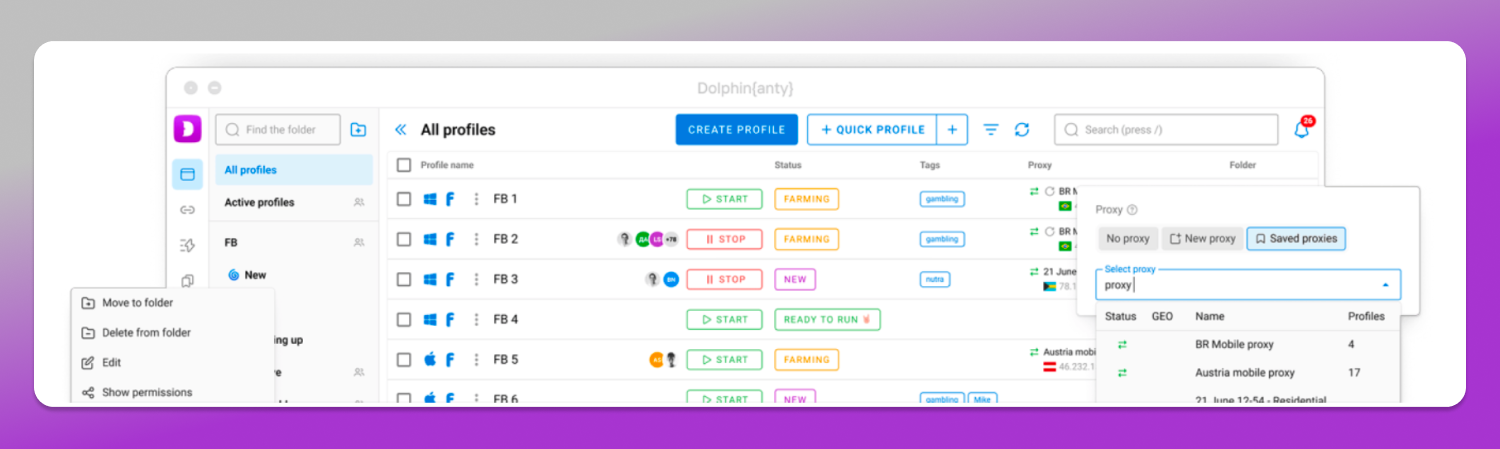Click the CREATE PROFILE button
The width and height of the screenshot is (1500, 449).
[737, 130]
